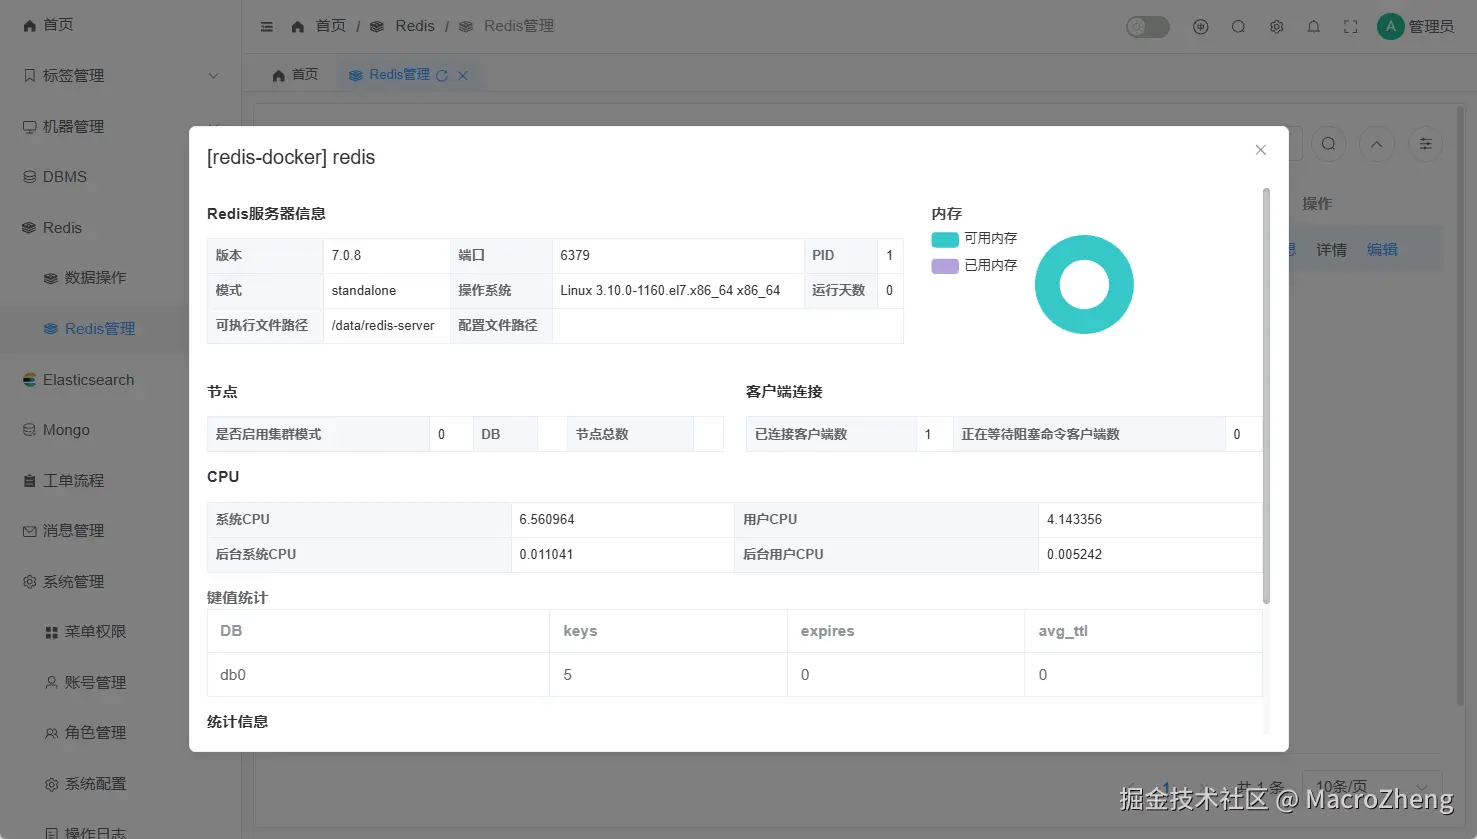Close the Redis管理 tab
Viewport: 1477px width, 839px height.
coord(463,75)
